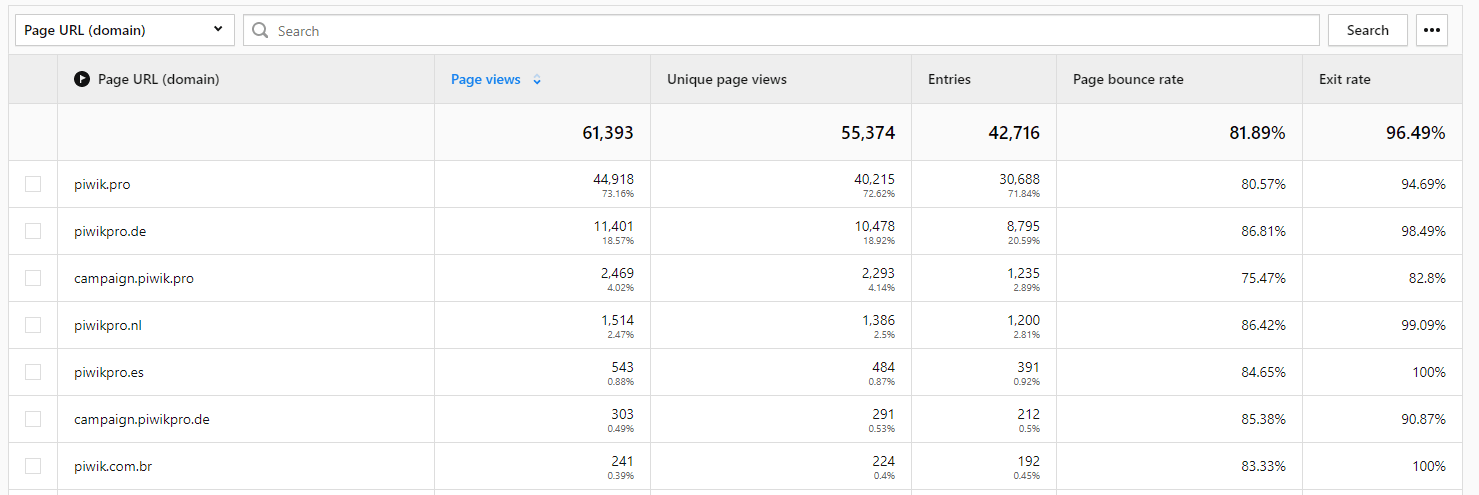1479x495 pixels.
Task: Click the search magnifier icon
Action: click(261, 31)
